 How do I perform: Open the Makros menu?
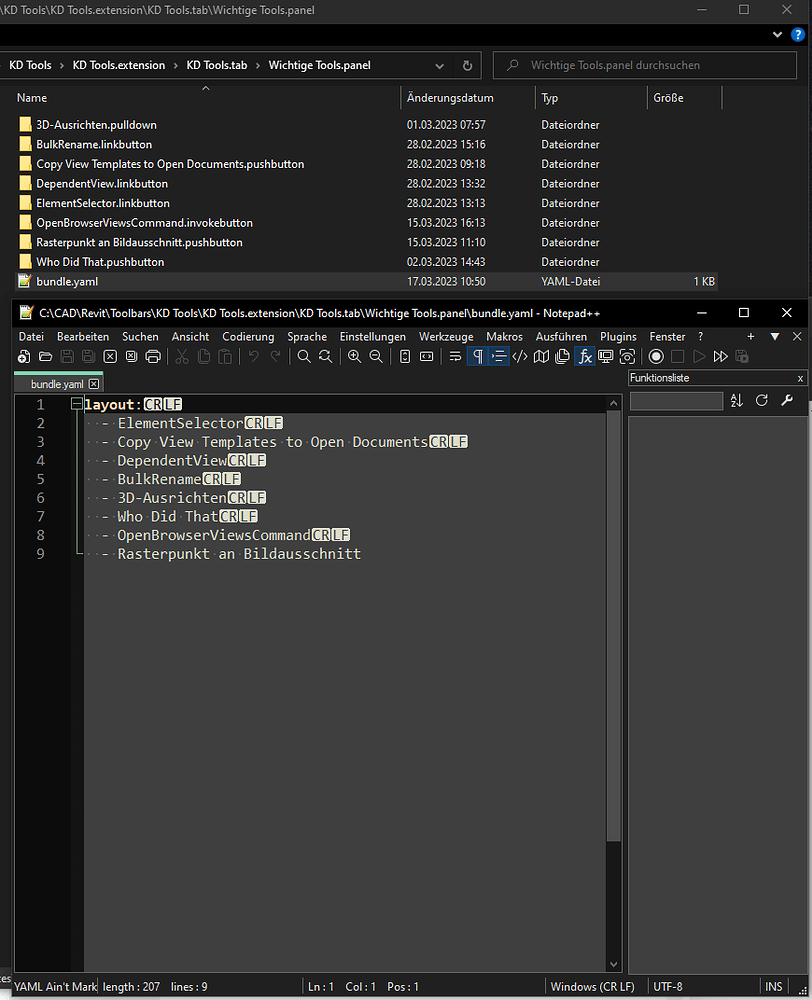504,336
